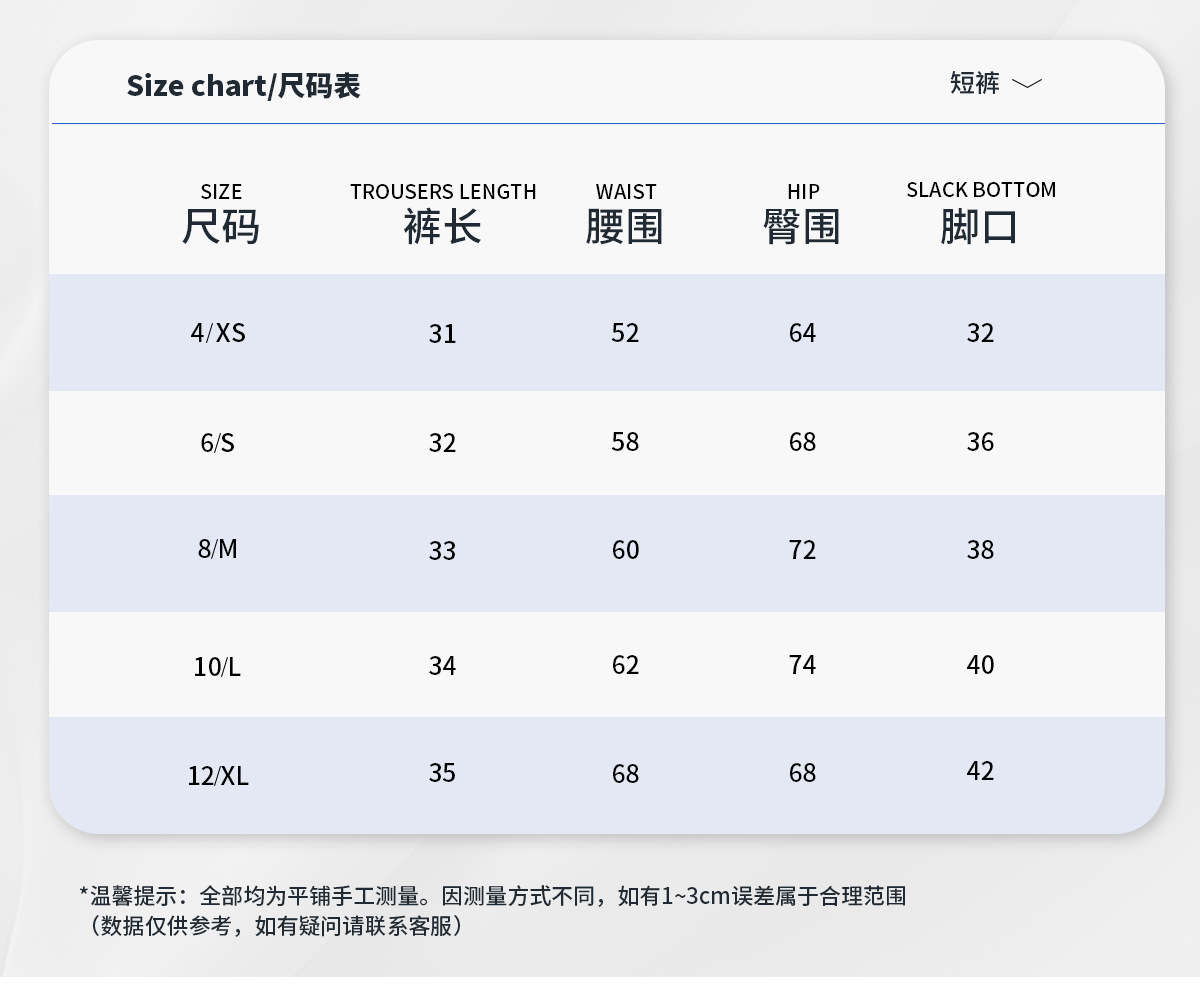Image resolution: width=1200 pixels, height=993 pixels.
Task: Pick the 8/M size row label
Action: 218,549
